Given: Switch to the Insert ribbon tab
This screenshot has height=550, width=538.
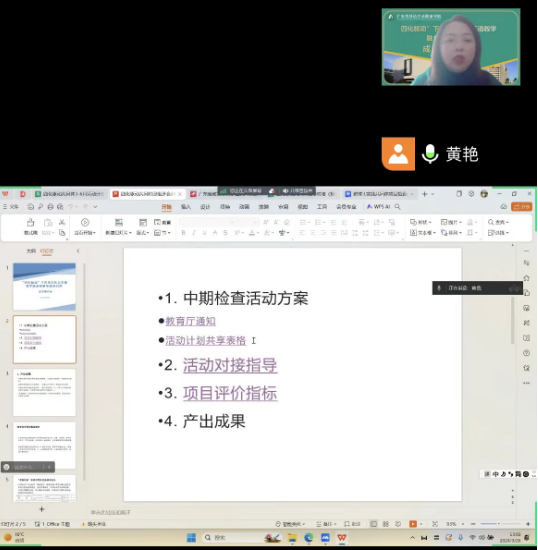Looking at the screenshot, I should tap(186, 207).
